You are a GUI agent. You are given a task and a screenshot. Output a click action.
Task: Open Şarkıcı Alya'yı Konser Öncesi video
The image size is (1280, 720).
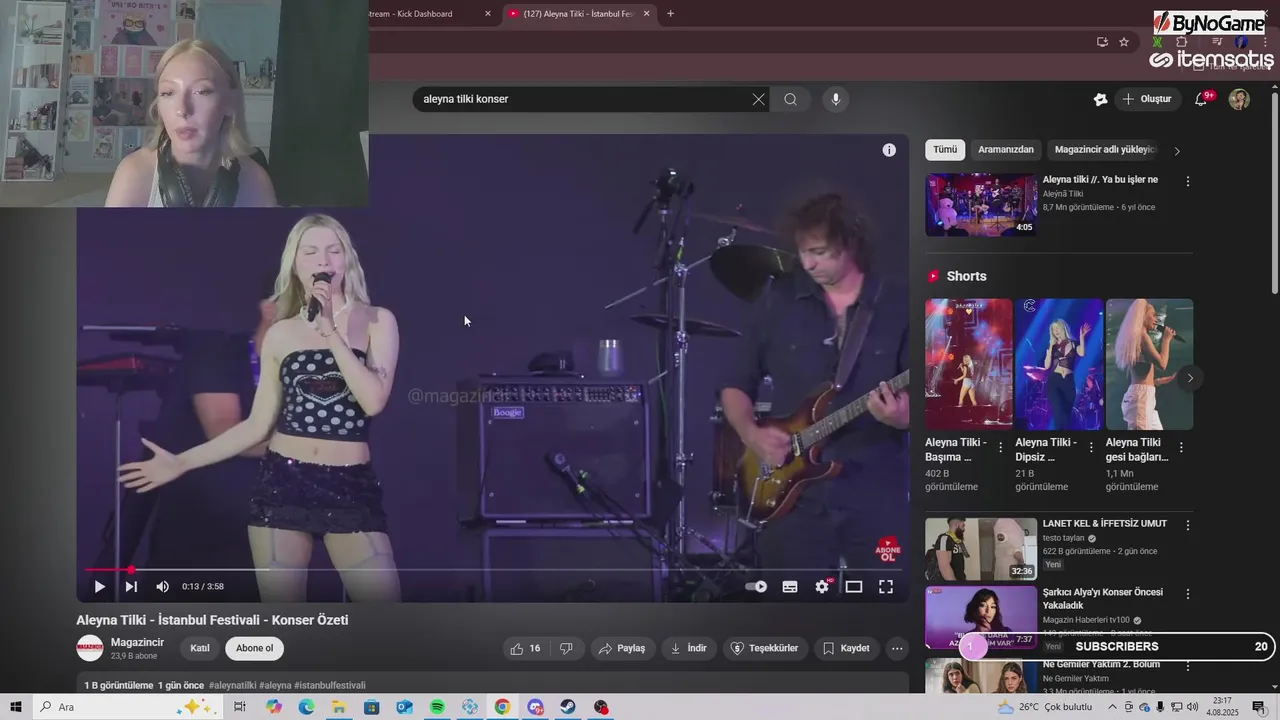tap(981, 617)
